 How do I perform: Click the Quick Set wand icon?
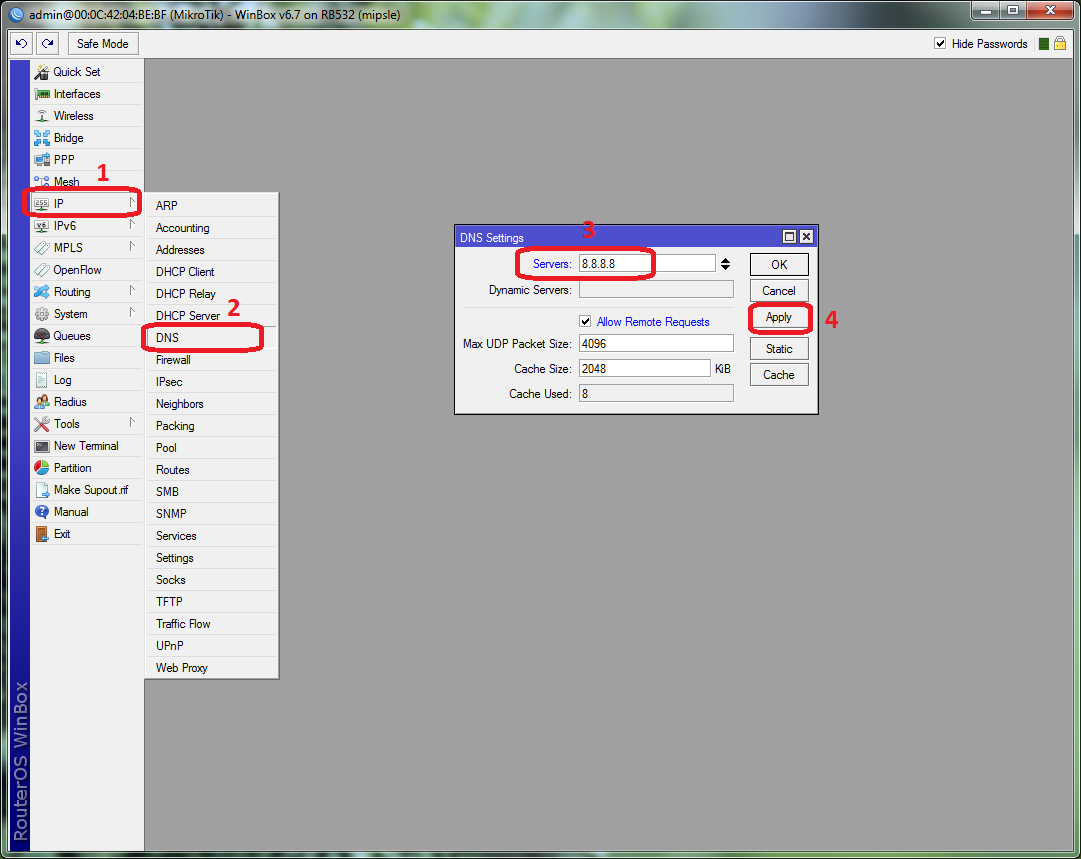(42, 72)
